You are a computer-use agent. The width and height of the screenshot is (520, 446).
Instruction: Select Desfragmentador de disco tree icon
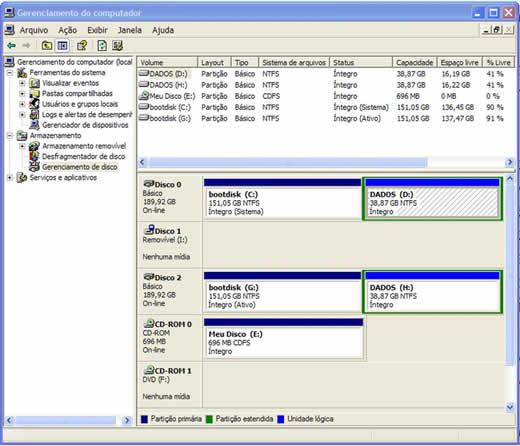click(34, 156)
